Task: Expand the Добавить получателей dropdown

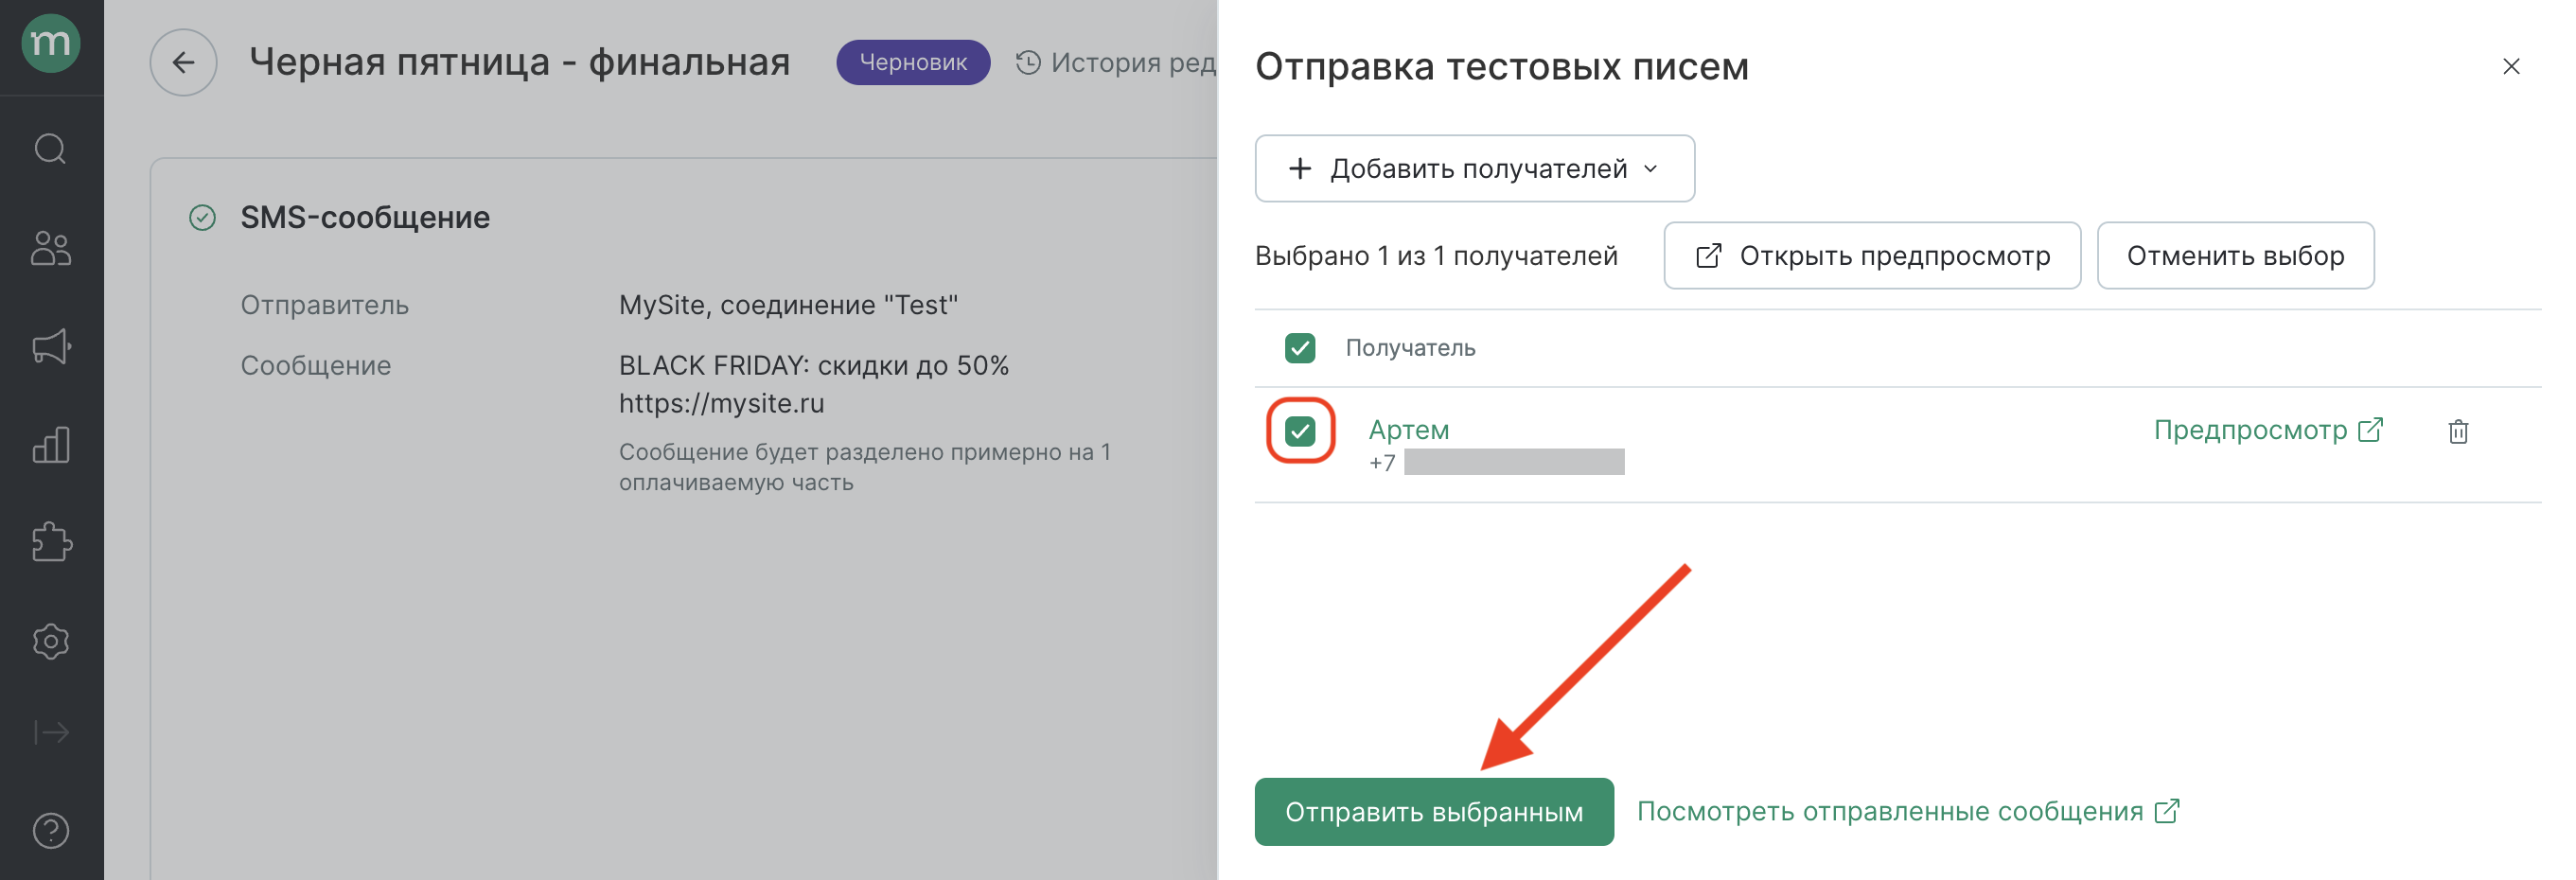Action: [1474, 168]
